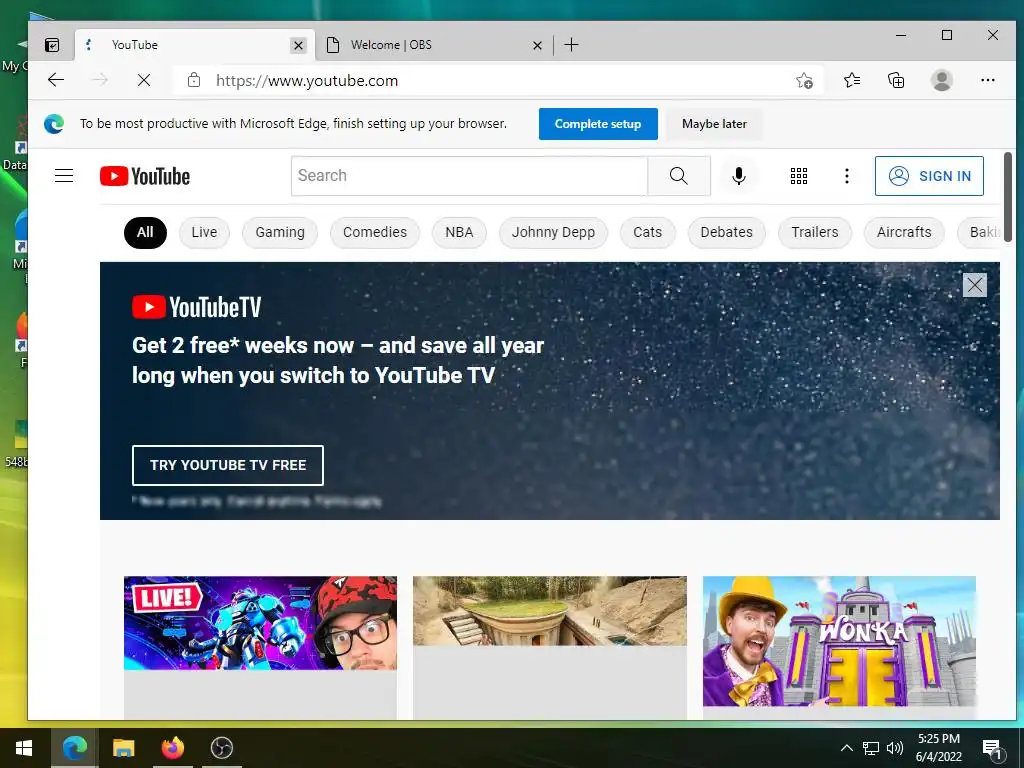
Task: Open the volume speaker tray icon
Action: 895,748
